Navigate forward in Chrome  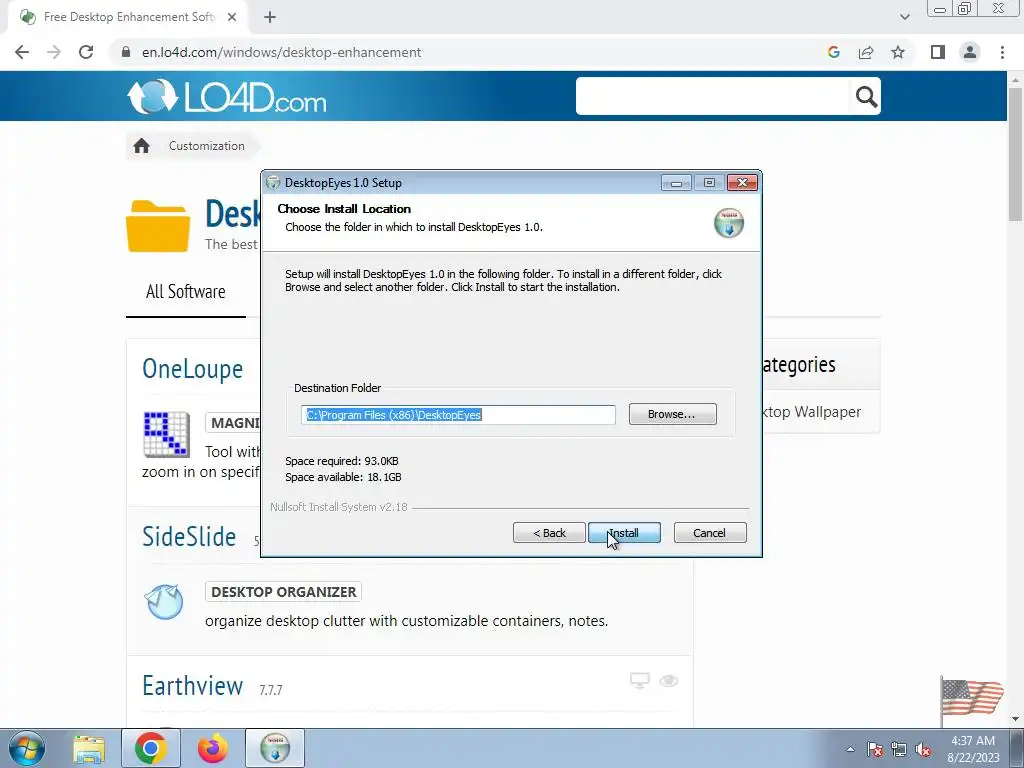[54, 52]
